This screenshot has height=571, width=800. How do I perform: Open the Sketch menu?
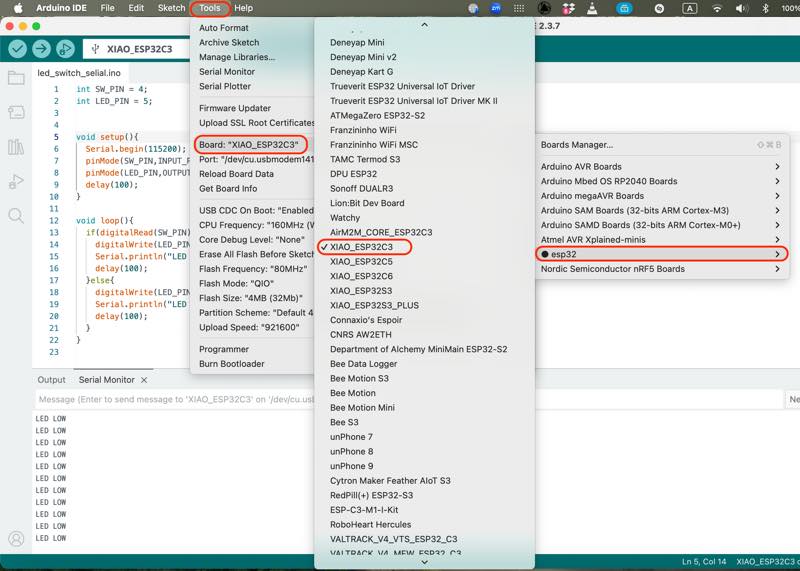[x=171, y=8]
